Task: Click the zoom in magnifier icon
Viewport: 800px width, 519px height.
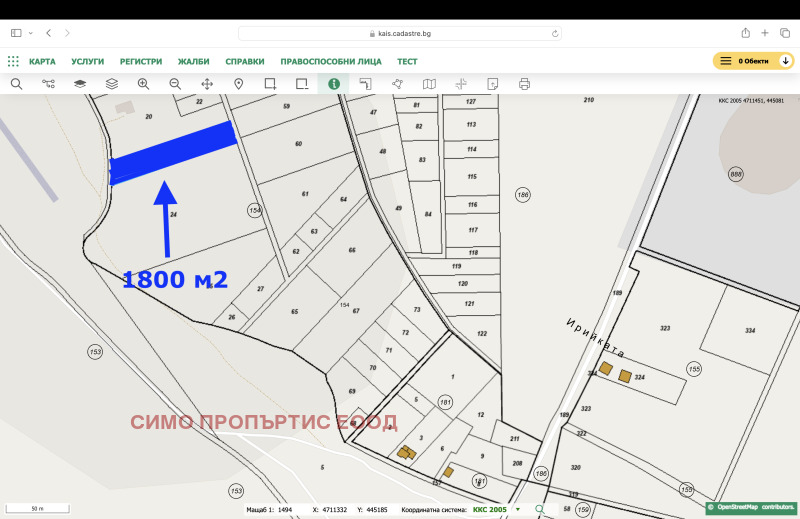Action: pos(143,84)
